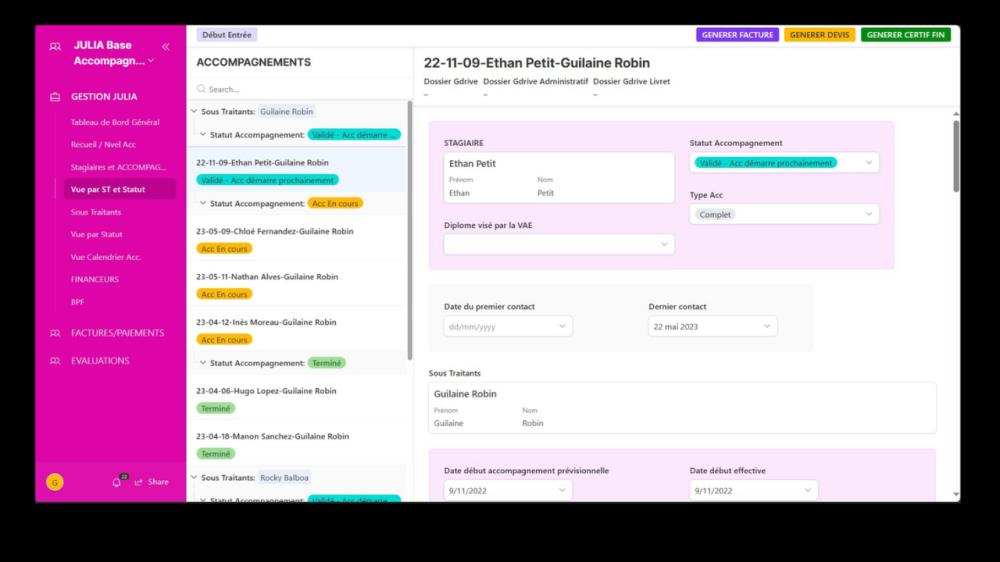
Task: Click the GESTION JULIA heading
Action: click(x=104, y=97)
